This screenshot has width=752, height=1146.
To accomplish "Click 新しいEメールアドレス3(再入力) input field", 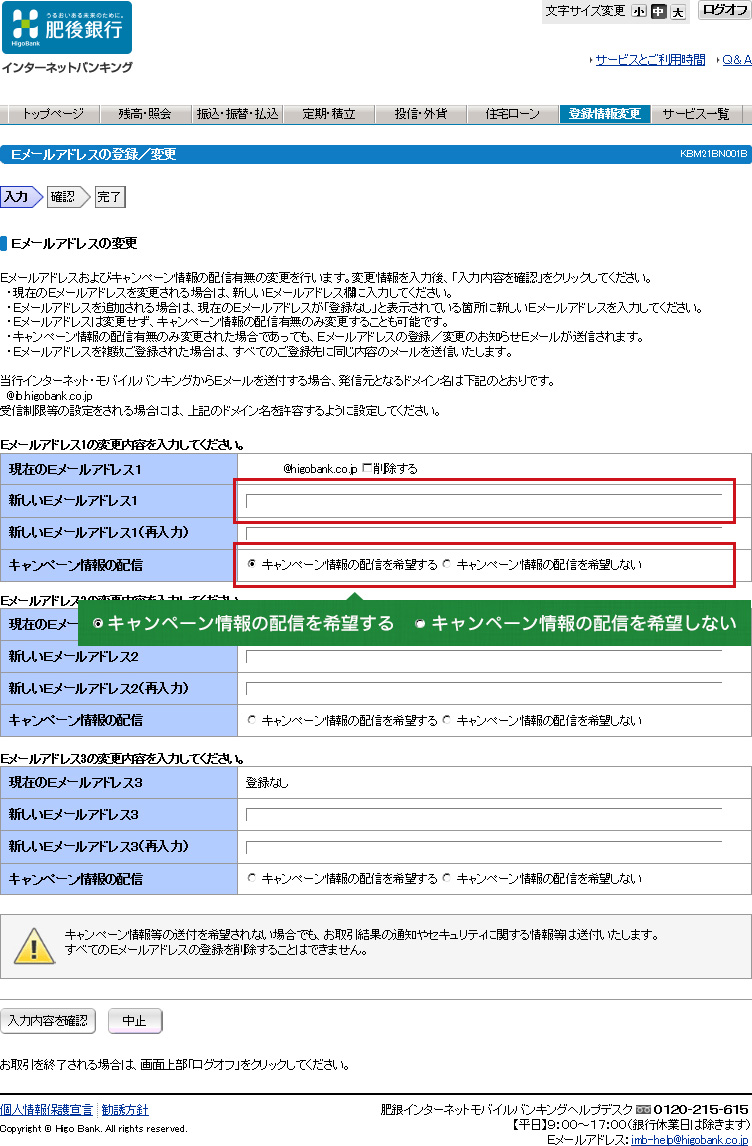I will 484,847.
